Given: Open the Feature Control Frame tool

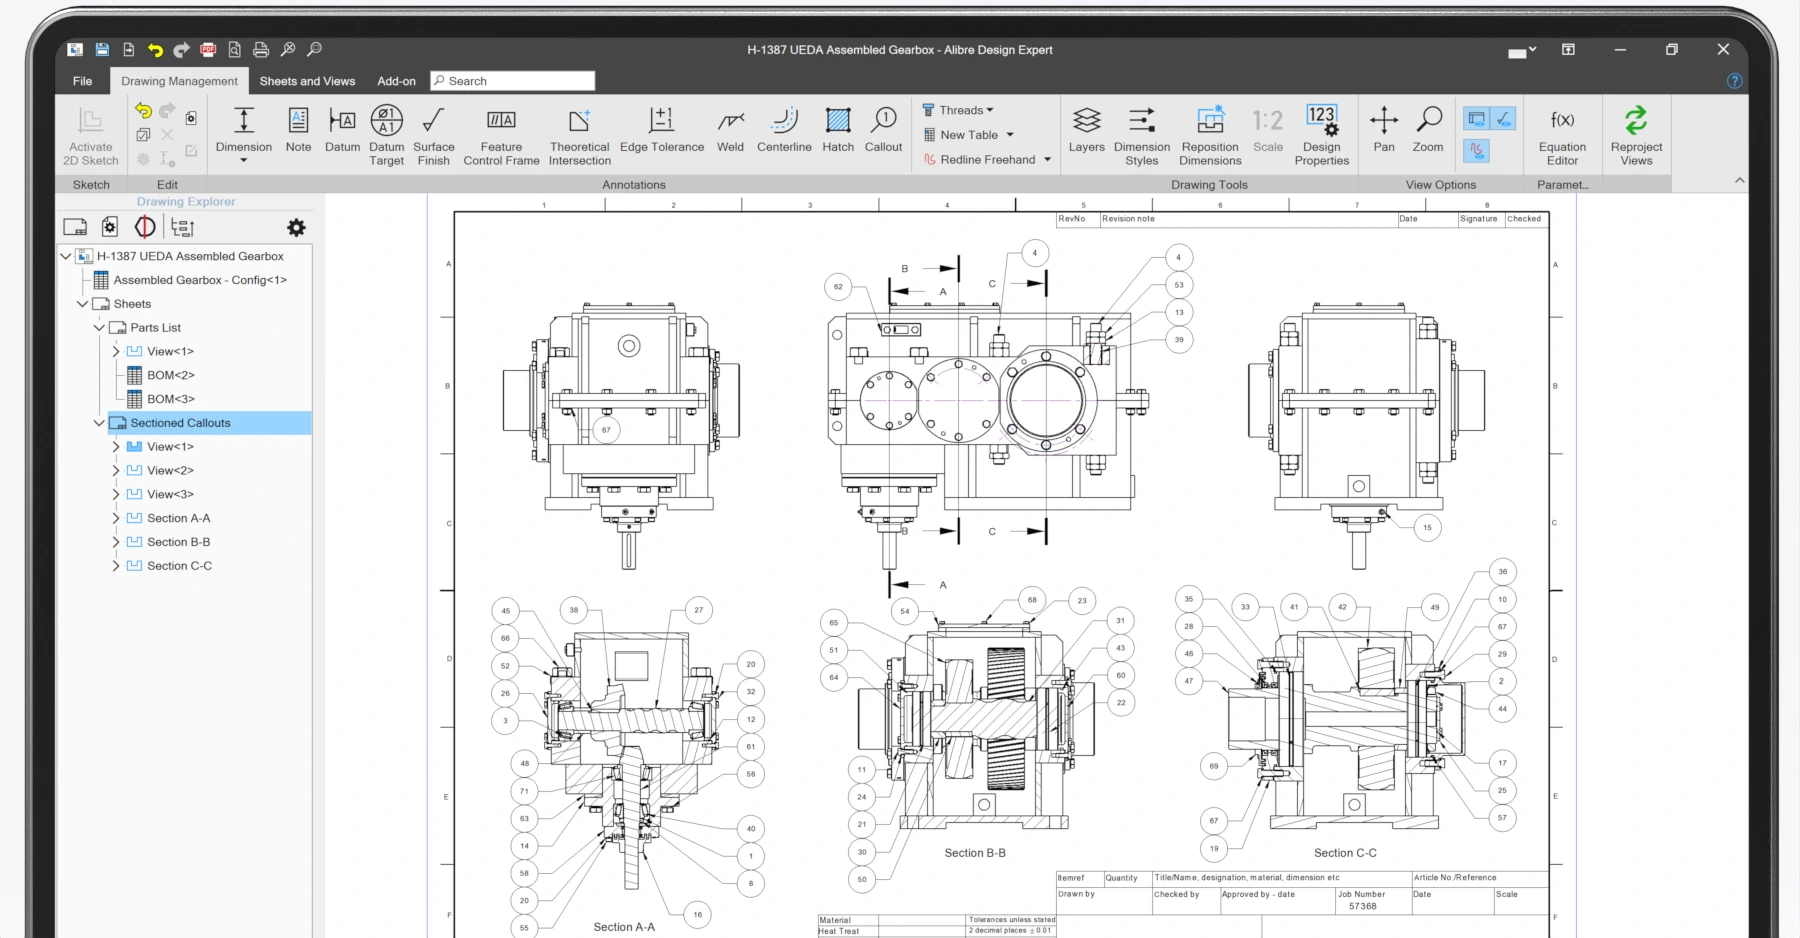Looking at the screenshot, I should 501,134.
